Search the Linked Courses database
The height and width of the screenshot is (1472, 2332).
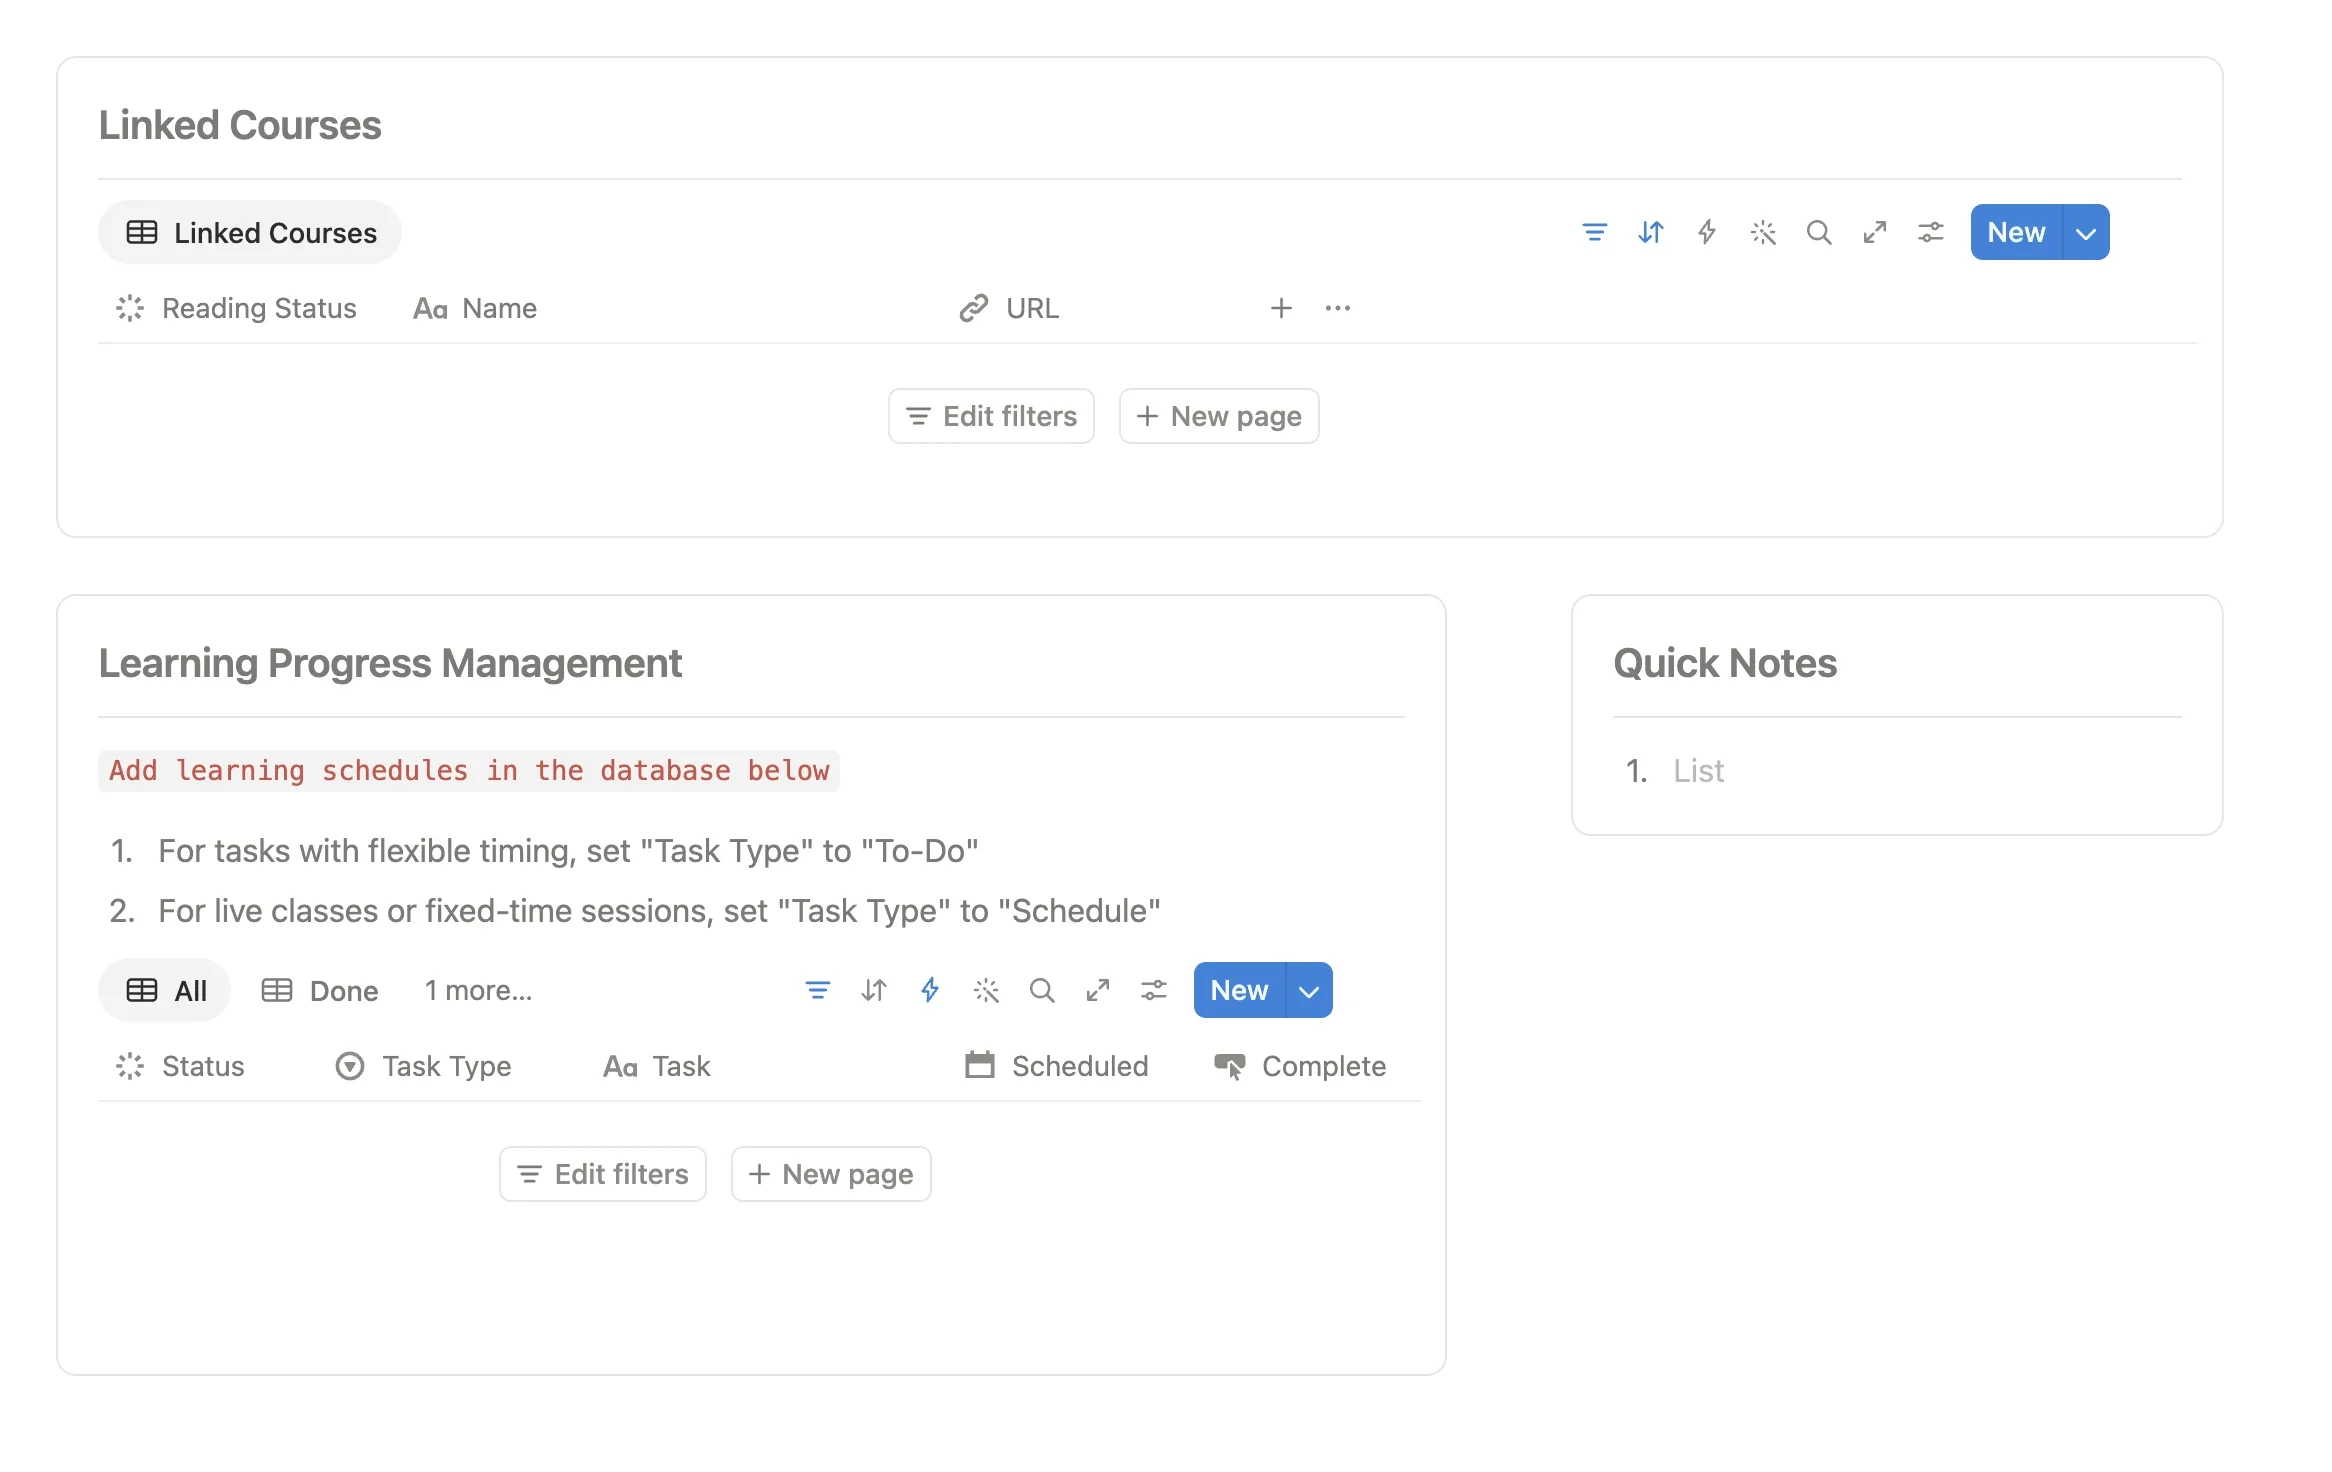(x=1819, y=233)
